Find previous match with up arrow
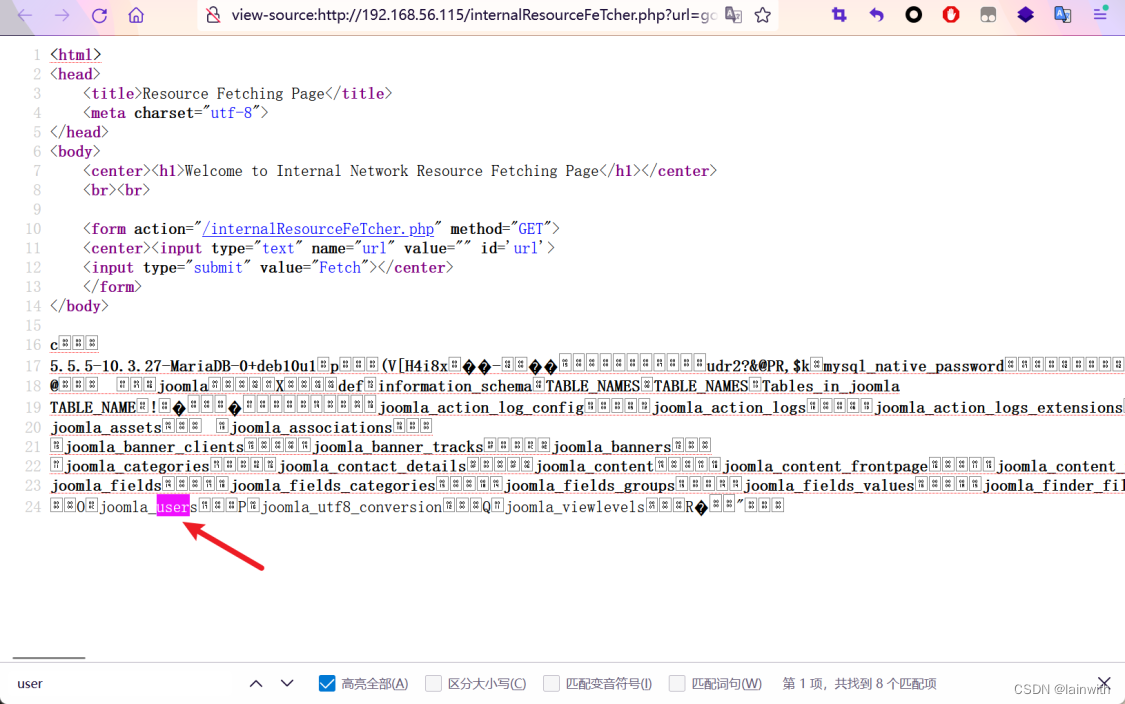The height and width of the screenshot is (704, 1125). (256, 683)
